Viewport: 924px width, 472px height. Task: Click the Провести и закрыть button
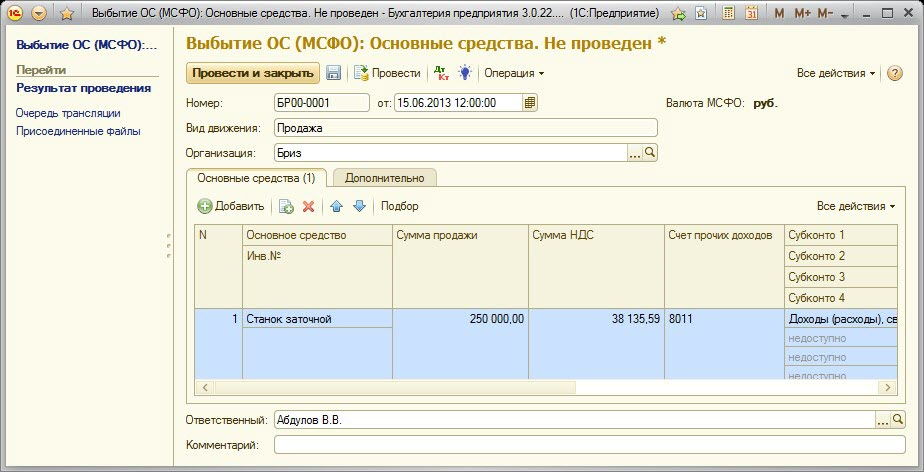tap(252, 73)
